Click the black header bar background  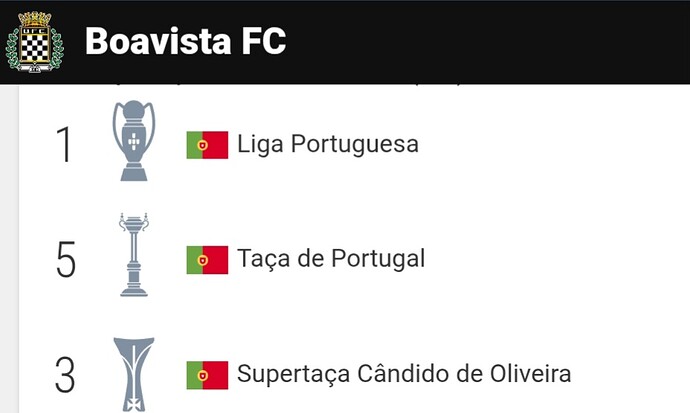point(484,42)
